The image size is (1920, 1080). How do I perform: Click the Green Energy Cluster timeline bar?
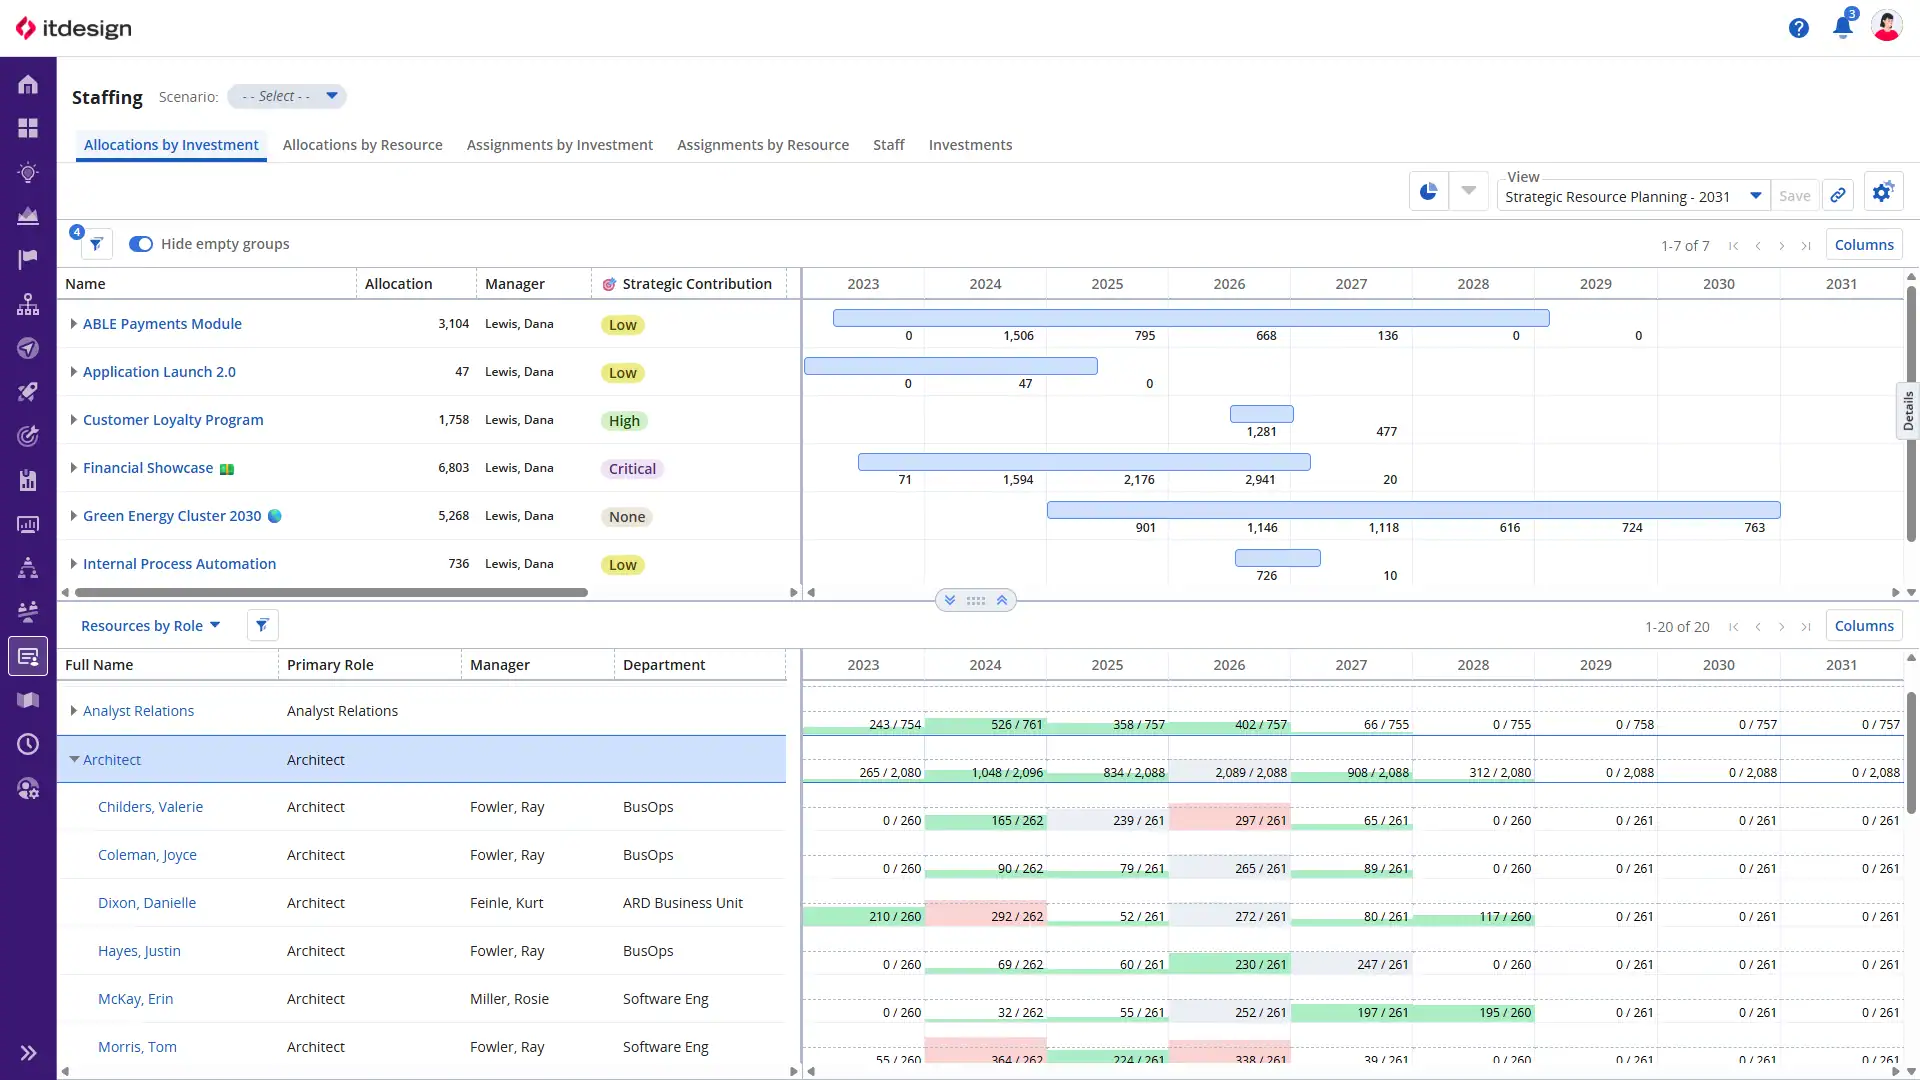[x=1413, y=510]
